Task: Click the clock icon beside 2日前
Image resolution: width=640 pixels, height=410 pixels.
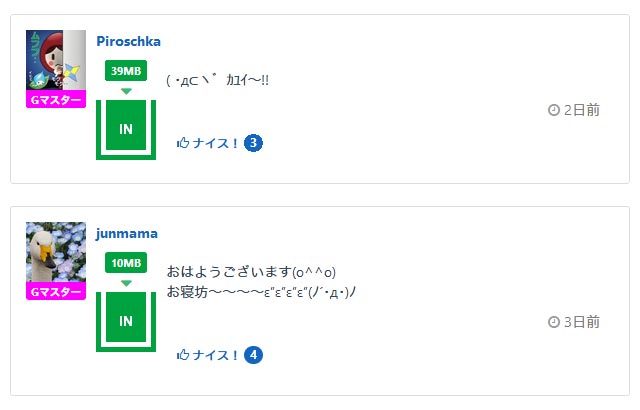Action: 554,110
